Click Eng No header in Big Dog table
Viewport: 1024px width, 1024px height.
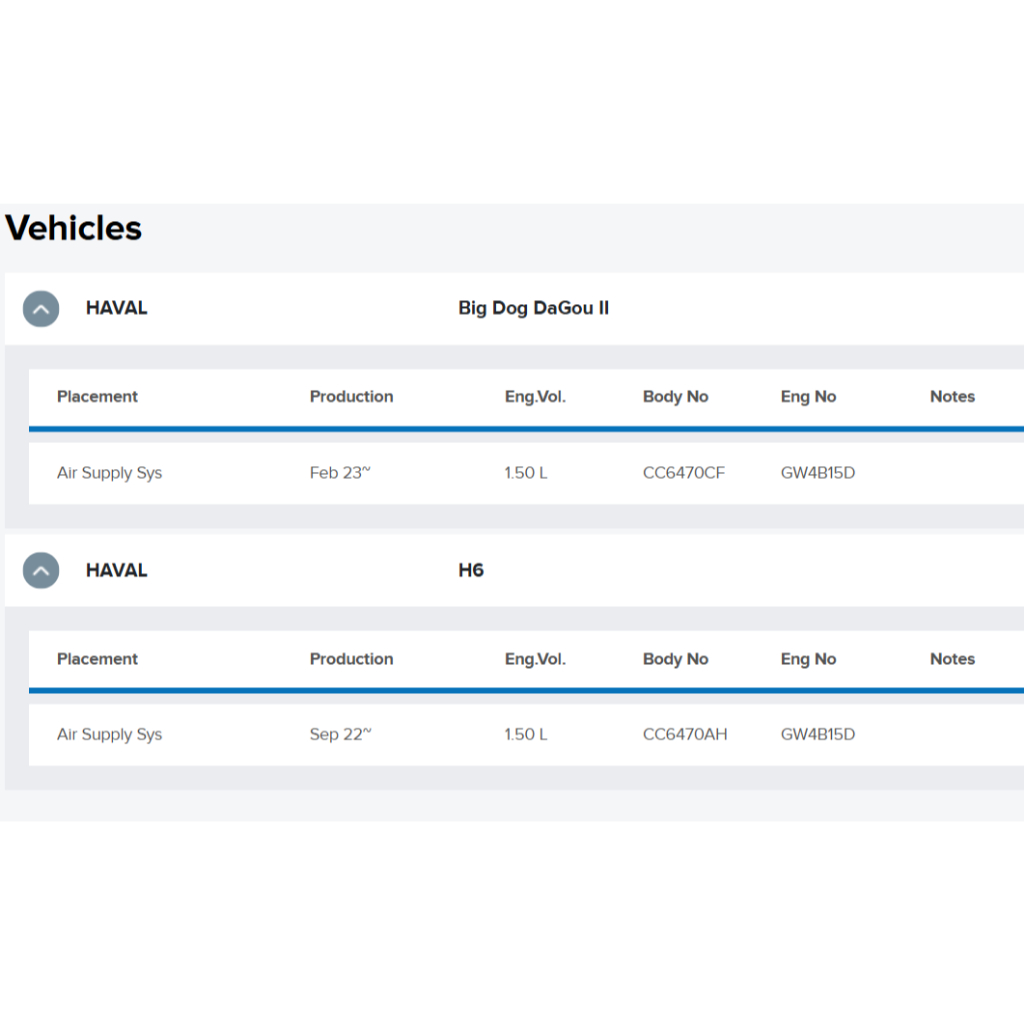tap(808, 397)
